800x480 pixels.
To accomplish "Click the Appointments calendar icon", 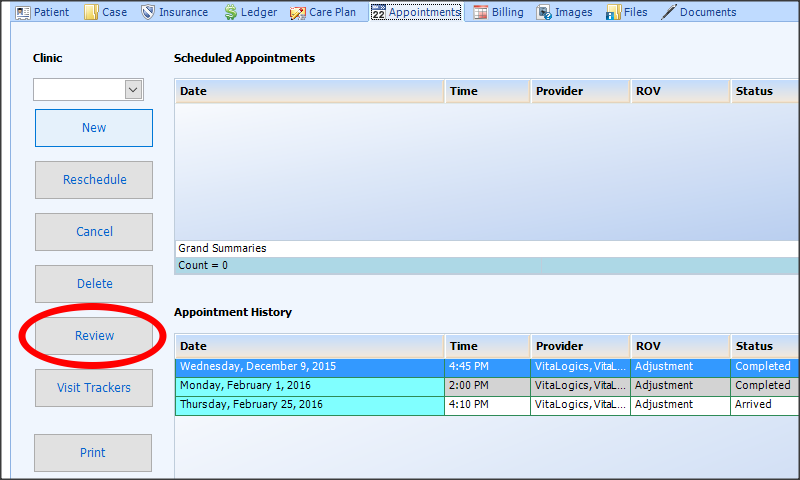I will coord(378,12).
